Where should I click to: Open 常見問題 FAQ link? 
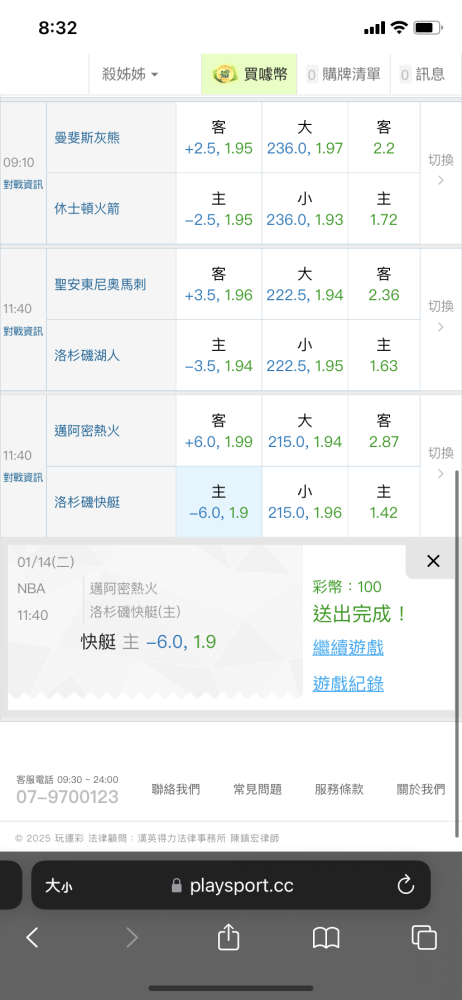pyautogui.click(x=257, y=790)
